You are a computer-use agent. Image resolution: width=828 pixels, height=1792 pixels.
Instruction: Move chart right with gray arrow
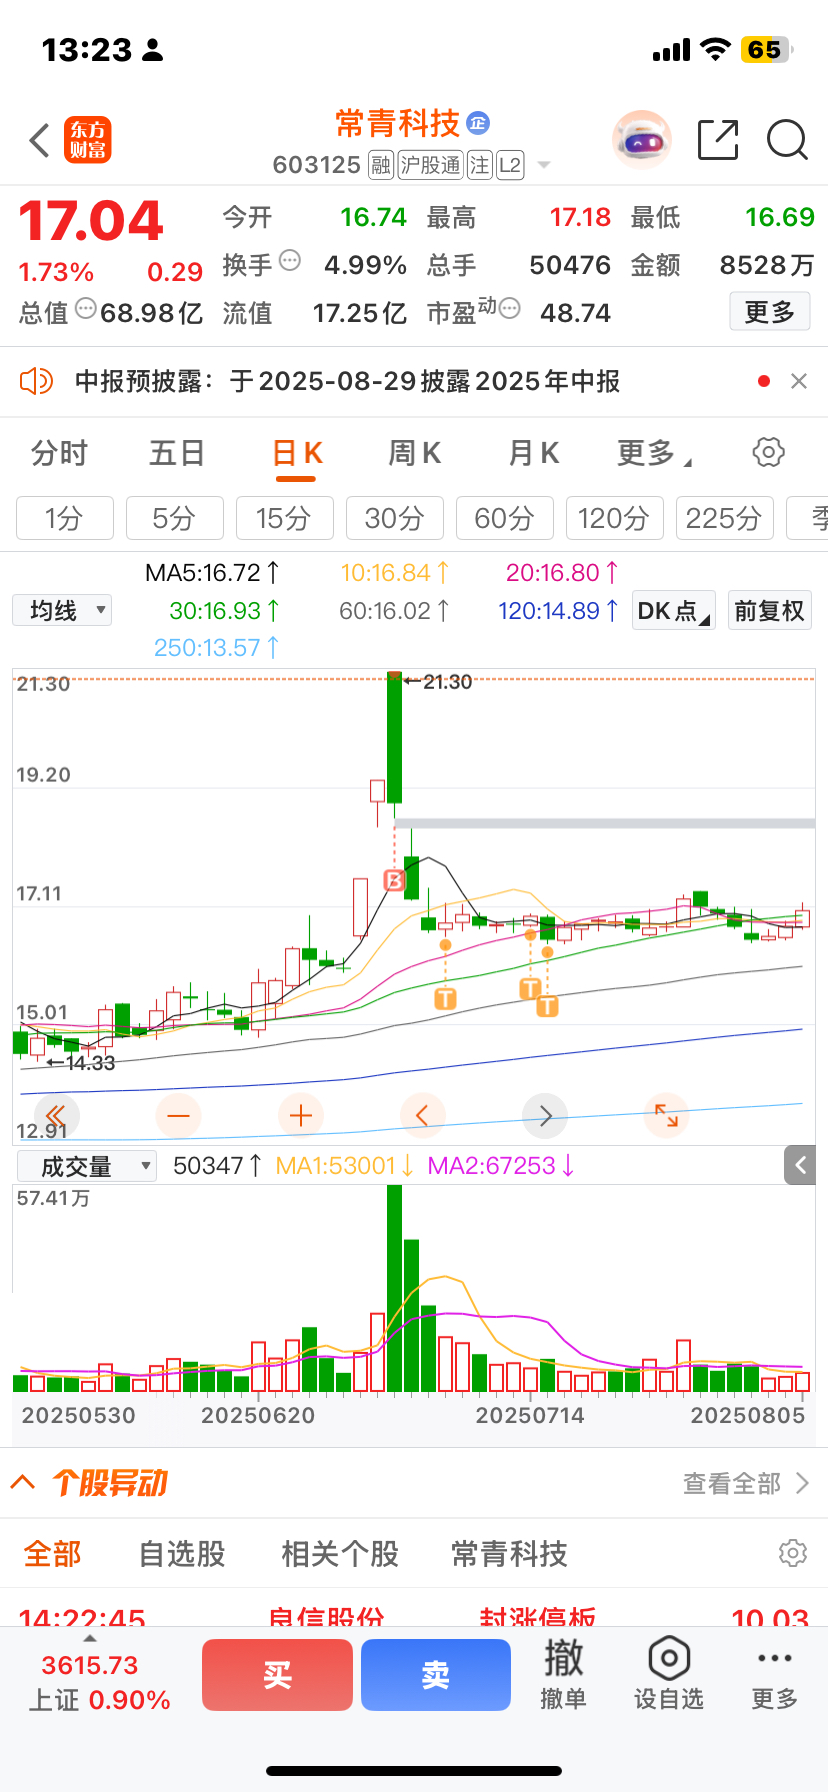(x=545, y=1115)
